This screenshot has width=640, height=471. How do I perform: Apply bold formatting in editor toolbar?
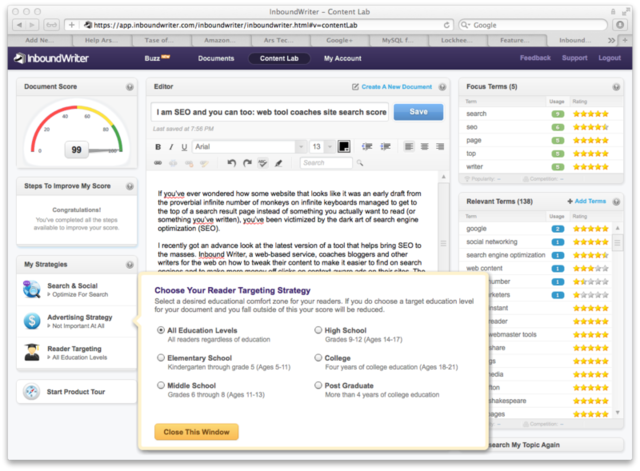[158, 147]
